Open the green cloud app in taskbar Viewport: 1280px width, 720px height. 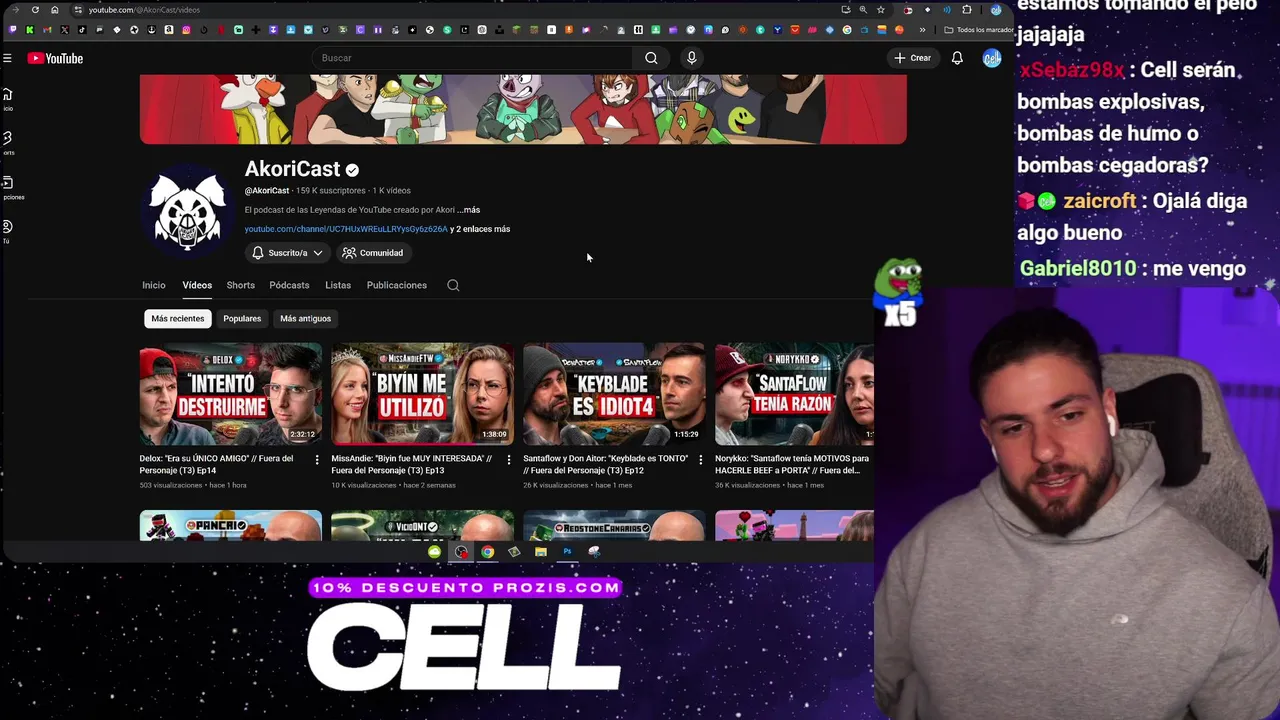pos(434,552)
